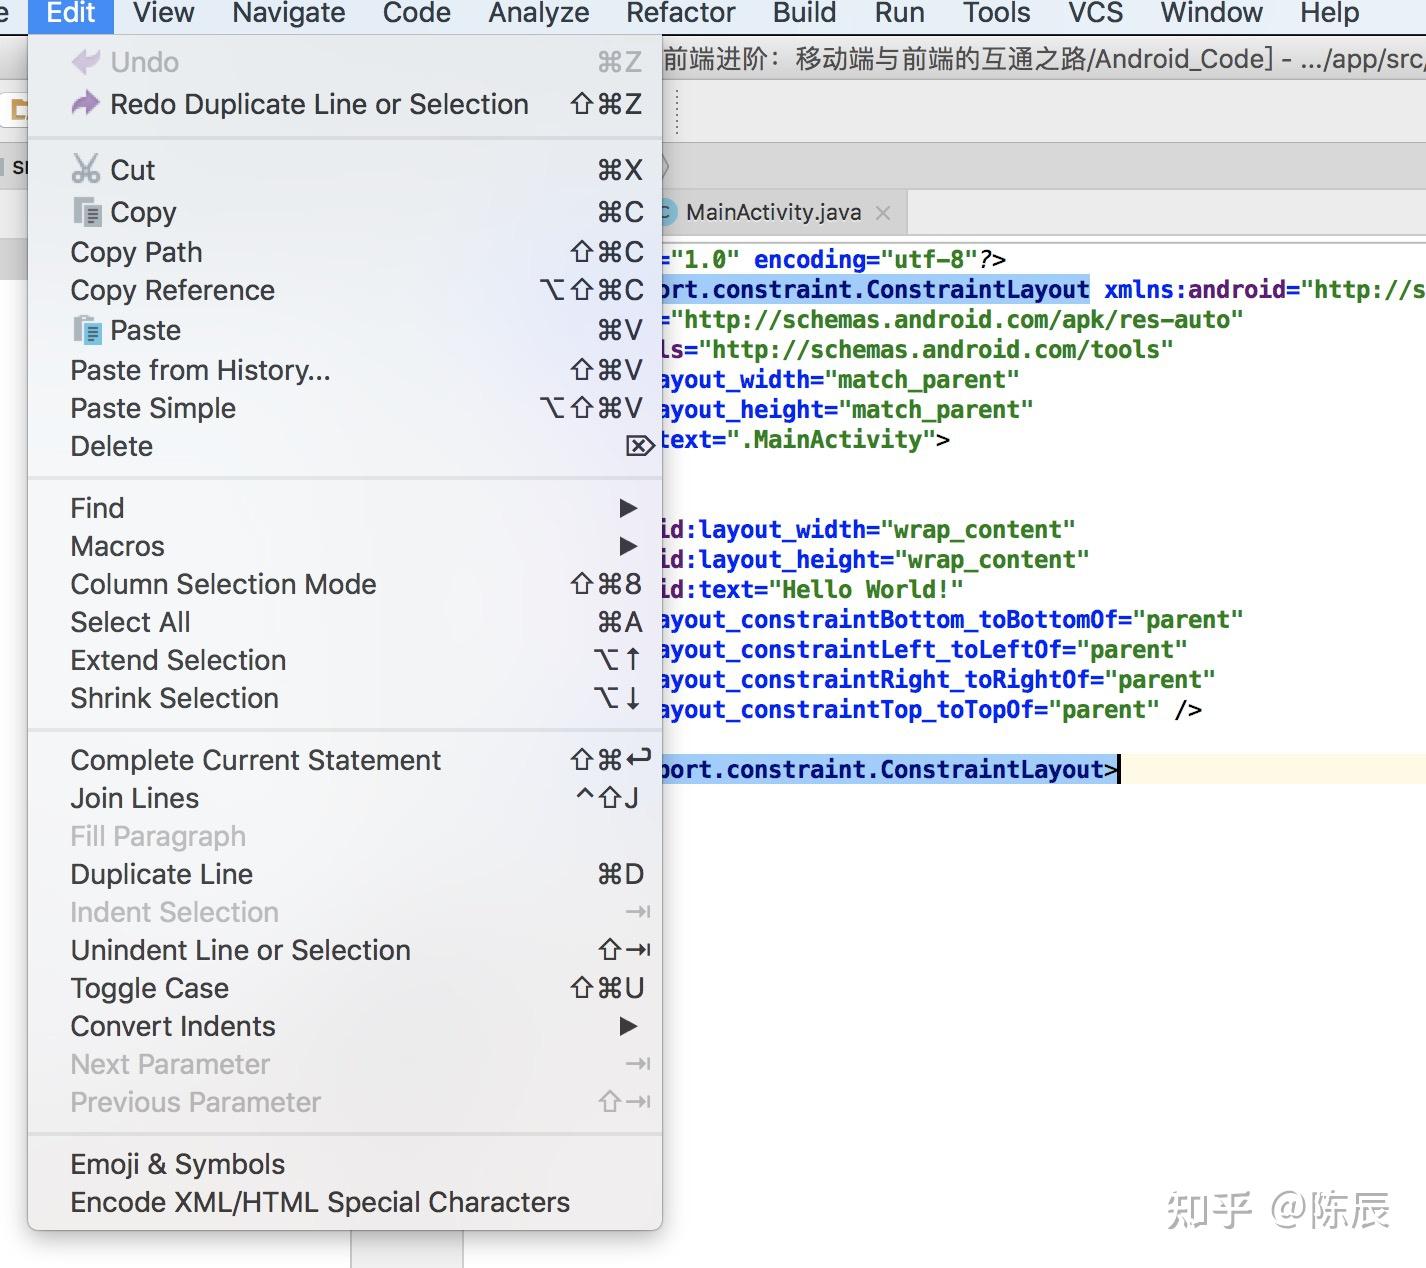Choose Shrink Selection

tap(345, 698)
